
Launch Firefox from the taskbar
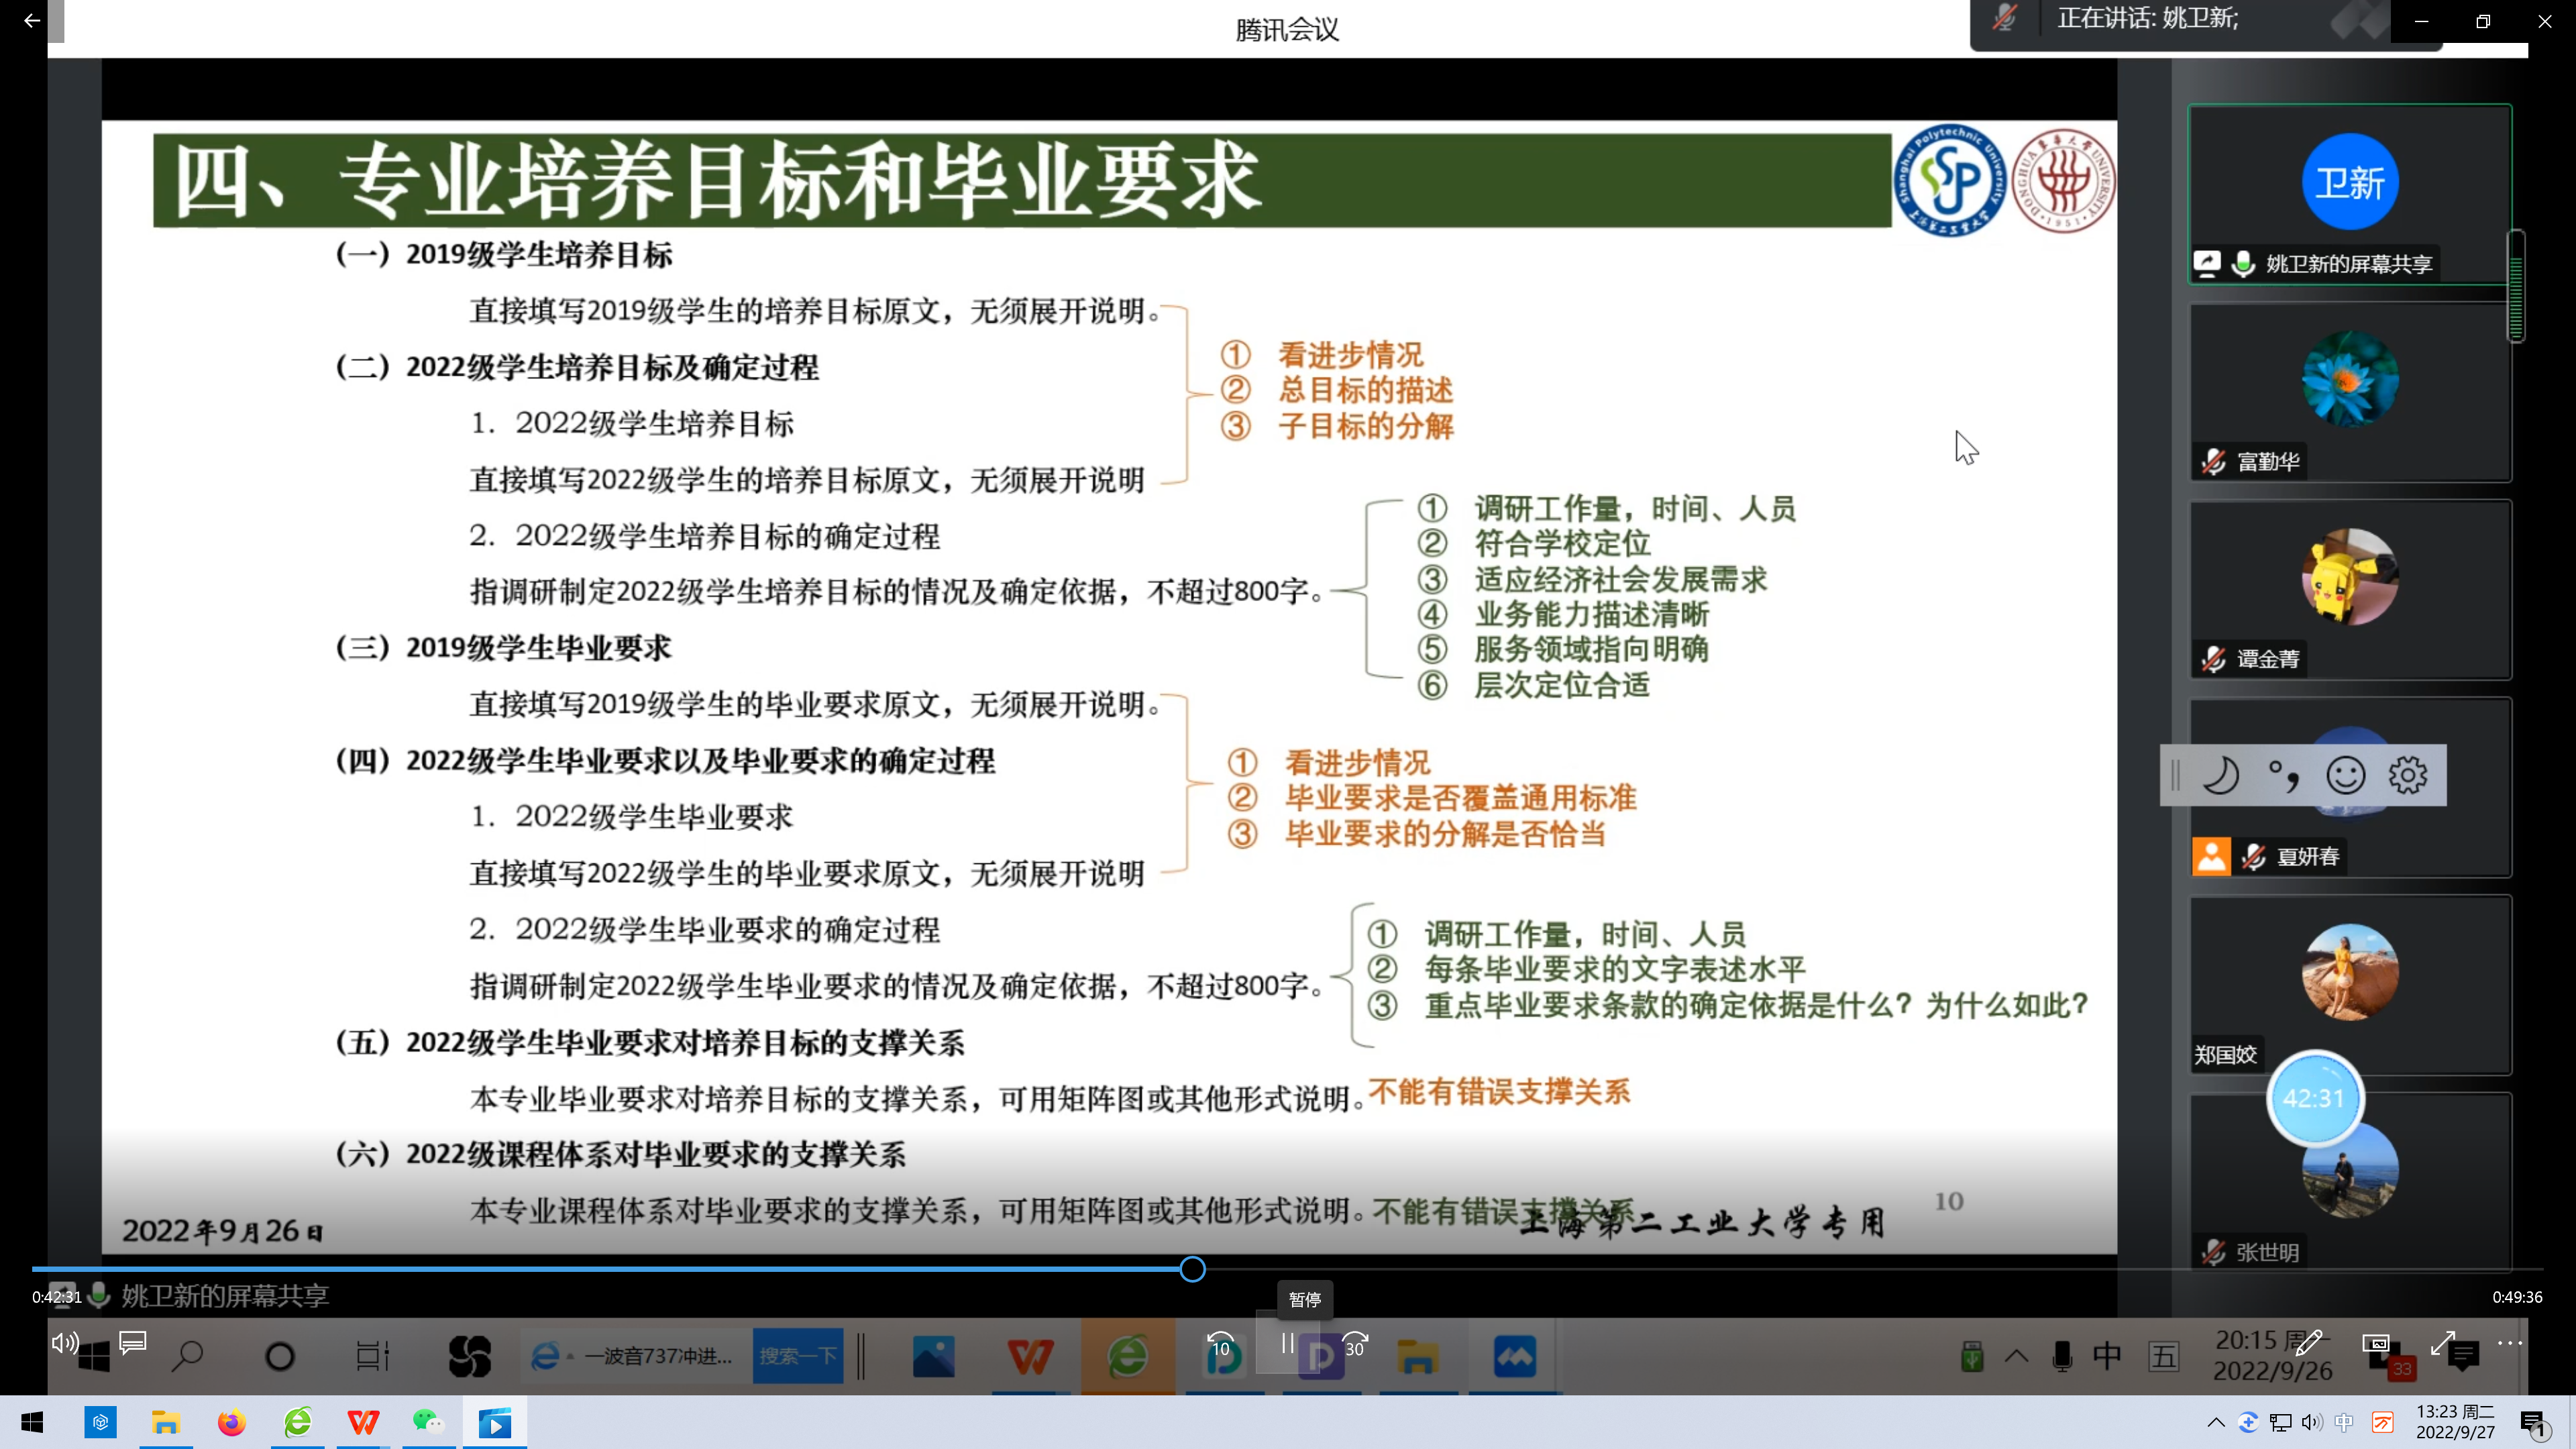click(x=231, y=1422)
